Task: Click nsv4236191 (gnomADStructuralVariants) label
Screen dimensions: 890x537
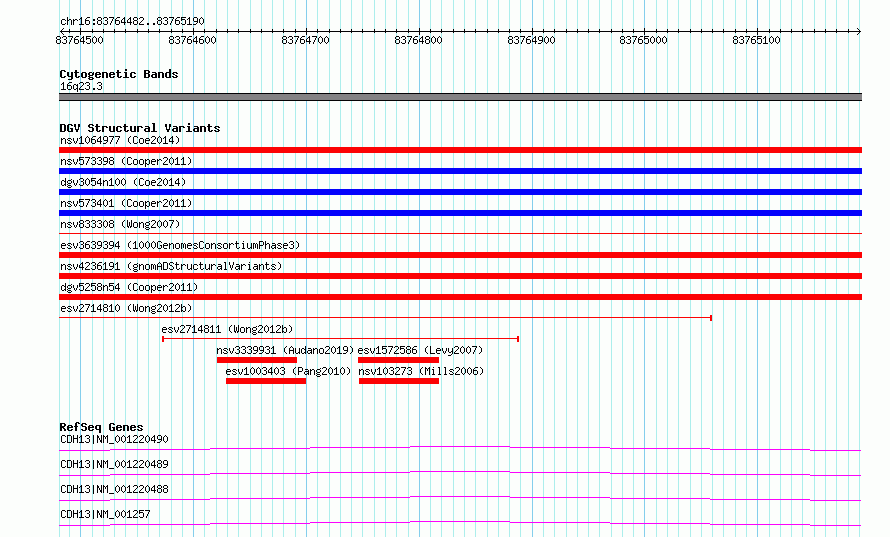Action: pos(171,266)
